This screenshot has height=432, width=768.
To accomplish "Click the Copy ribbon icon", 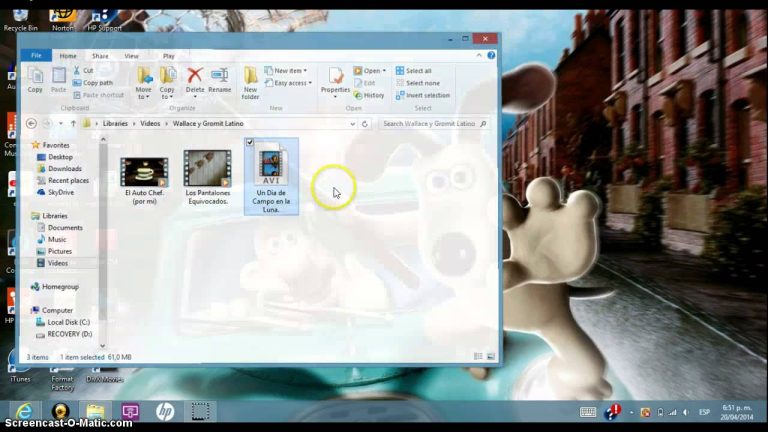I will (35, 80).
